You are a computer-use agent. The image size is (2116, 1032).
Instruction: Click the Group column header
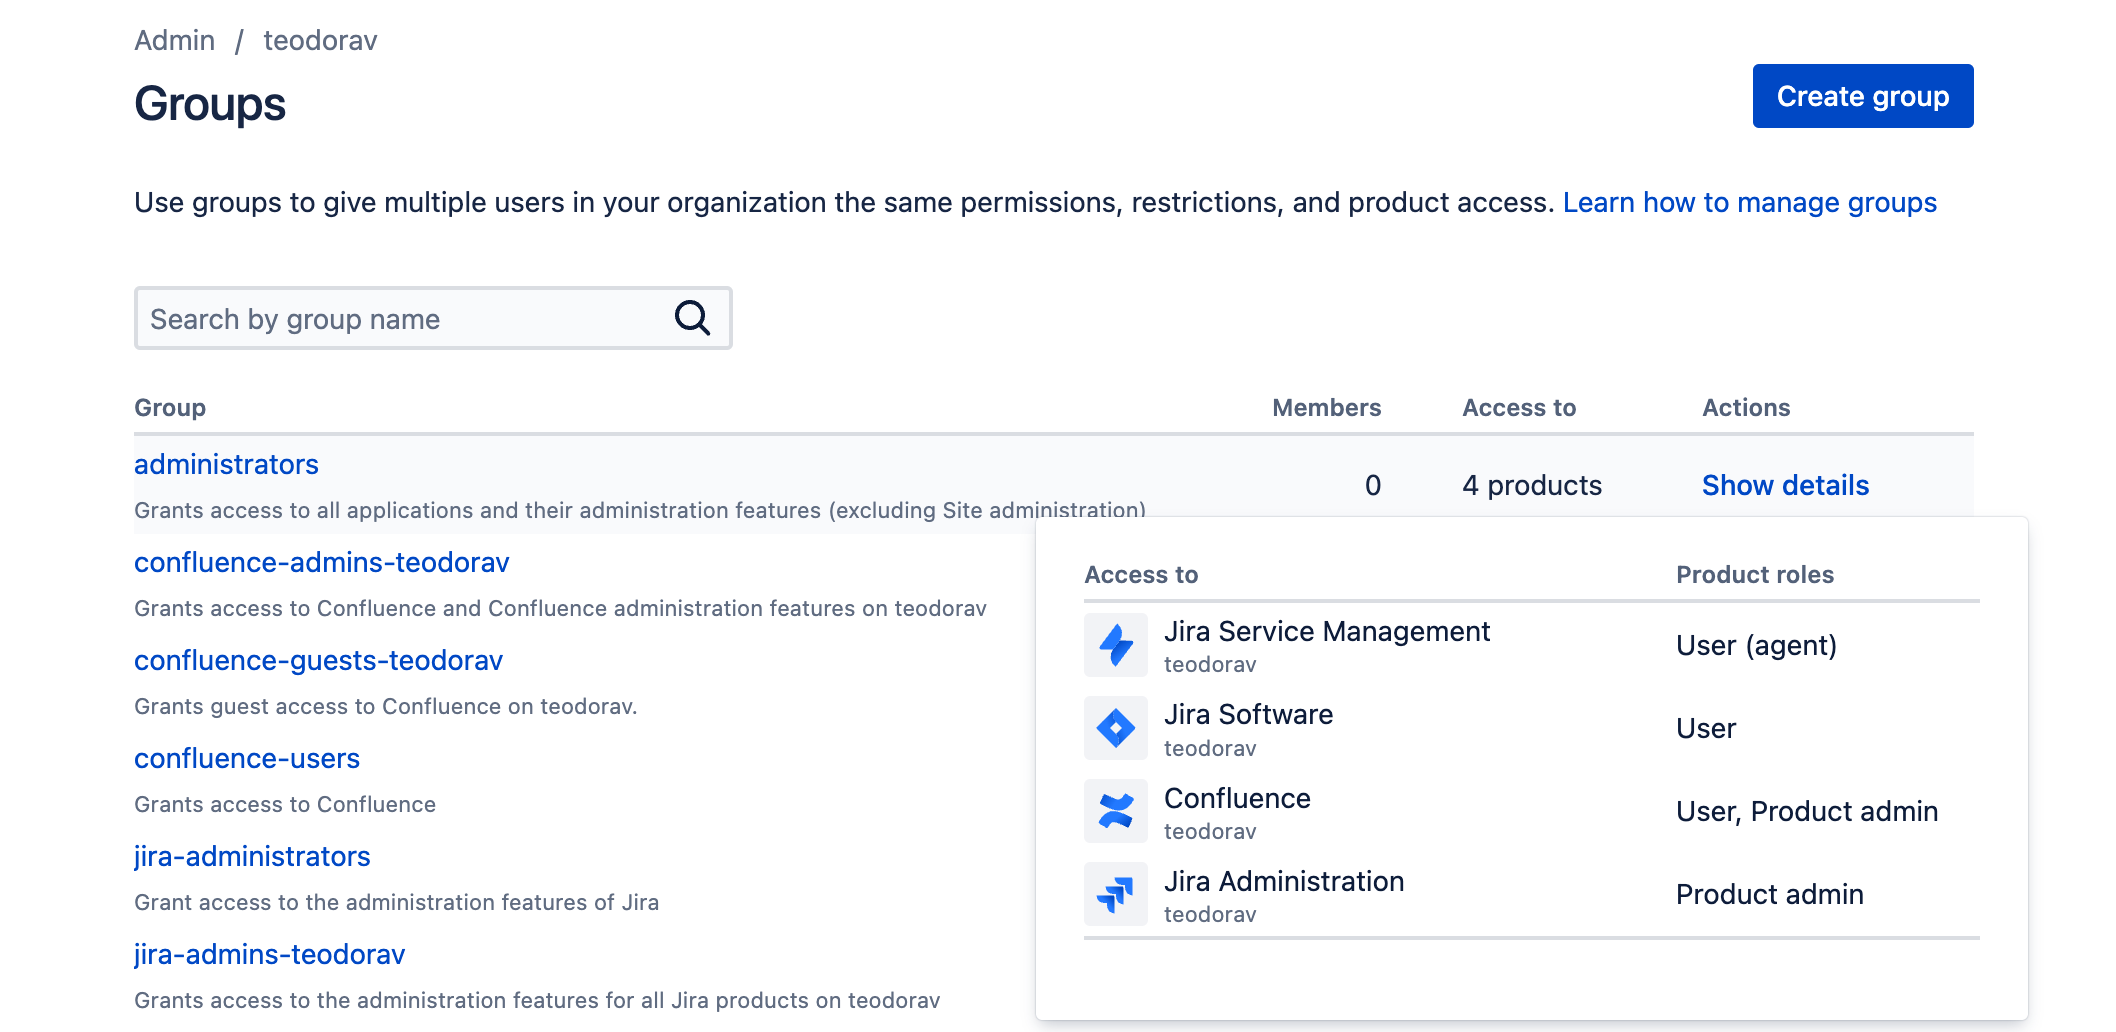[170, 407]
